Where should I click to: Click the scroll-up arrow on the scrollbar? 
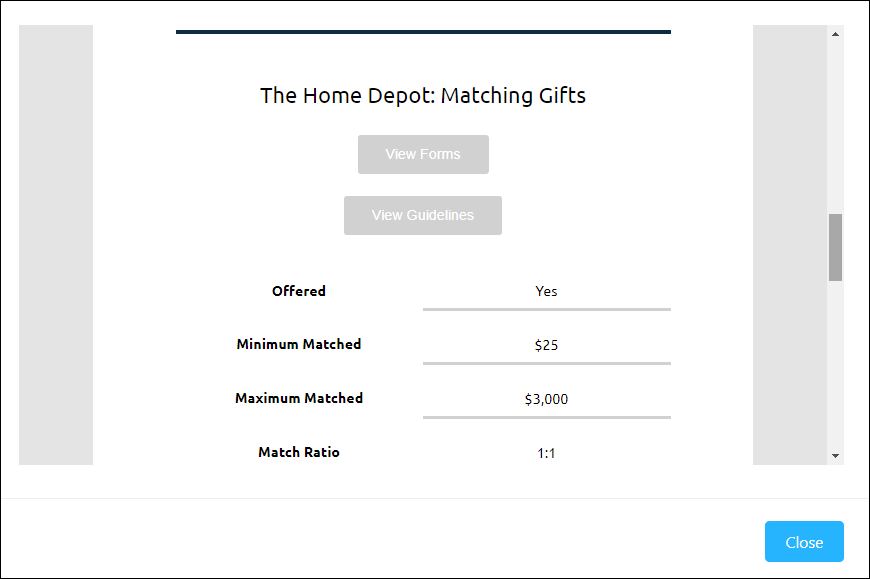pyautogui.click(x=836, y=33)
